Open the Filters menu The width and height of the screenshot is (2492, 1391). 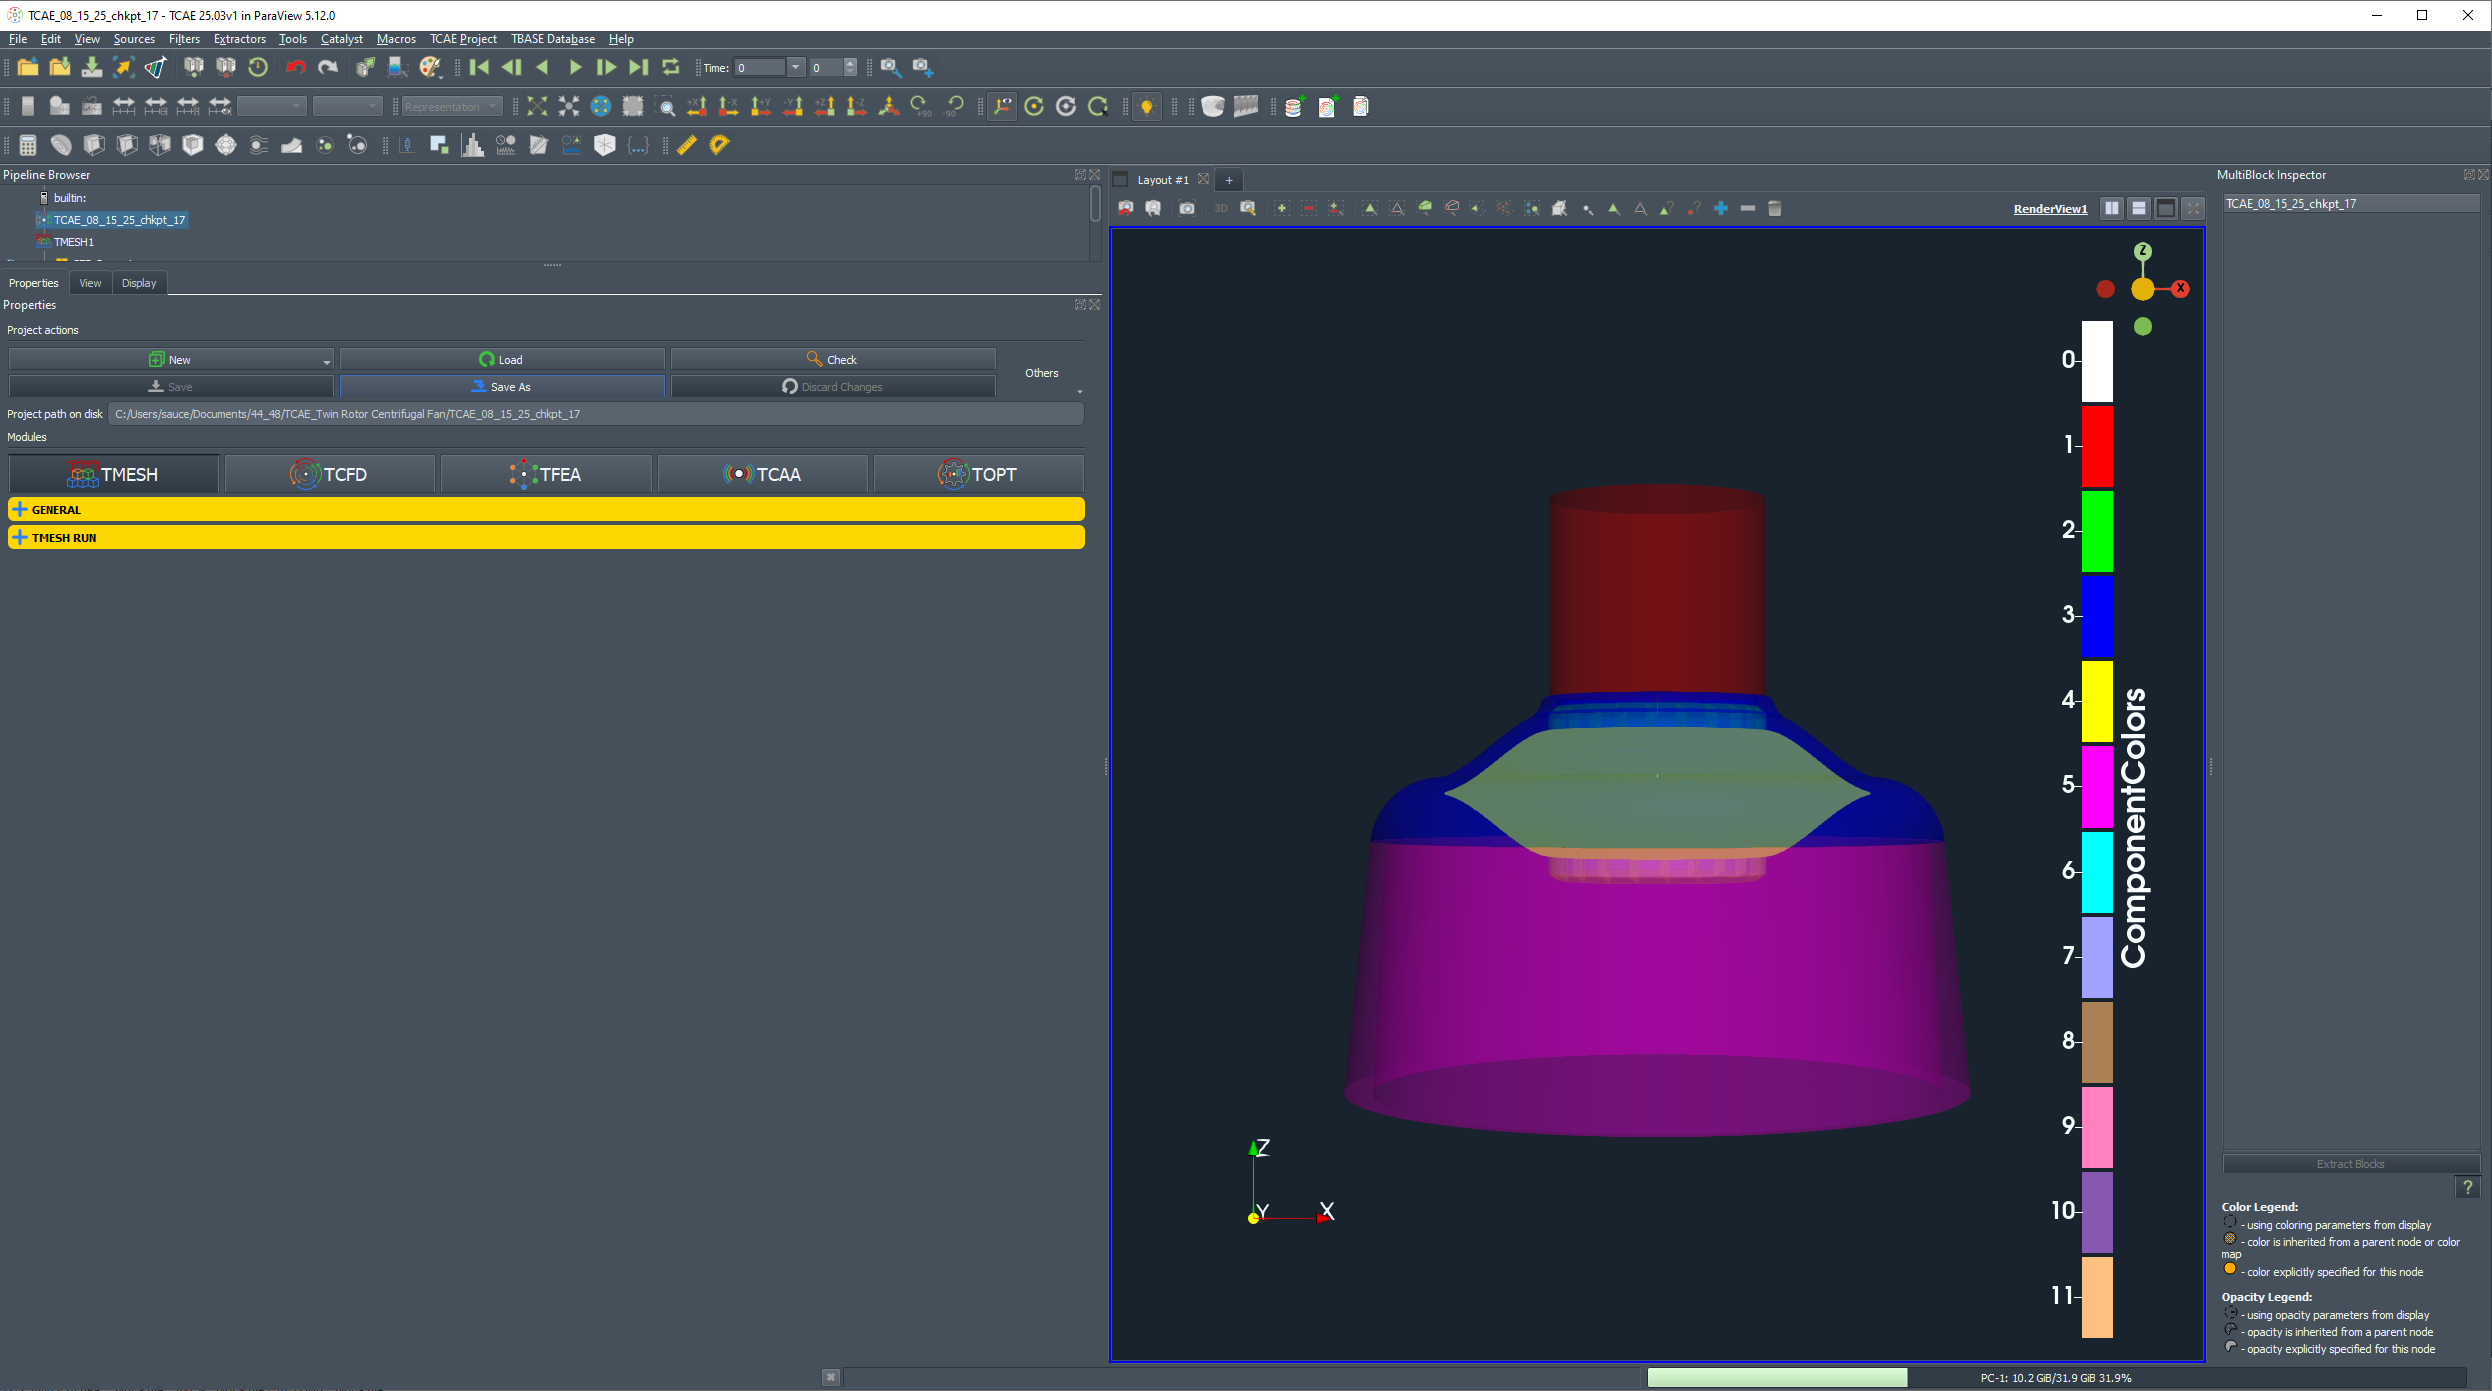[184, 39]
